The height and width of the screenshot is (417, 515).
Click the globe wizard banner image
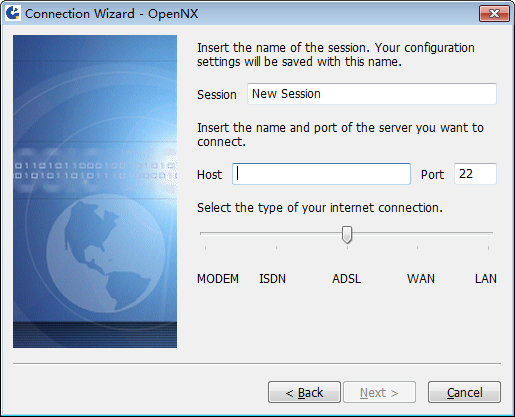(x=95, y=191)
